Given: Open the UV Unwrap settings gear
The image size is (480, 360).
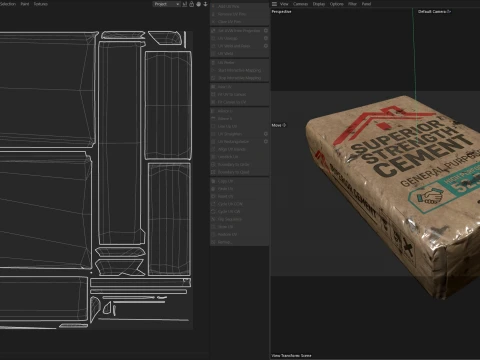Looking at the screenshot, I should pyautogui.click(x=266, y=38).
